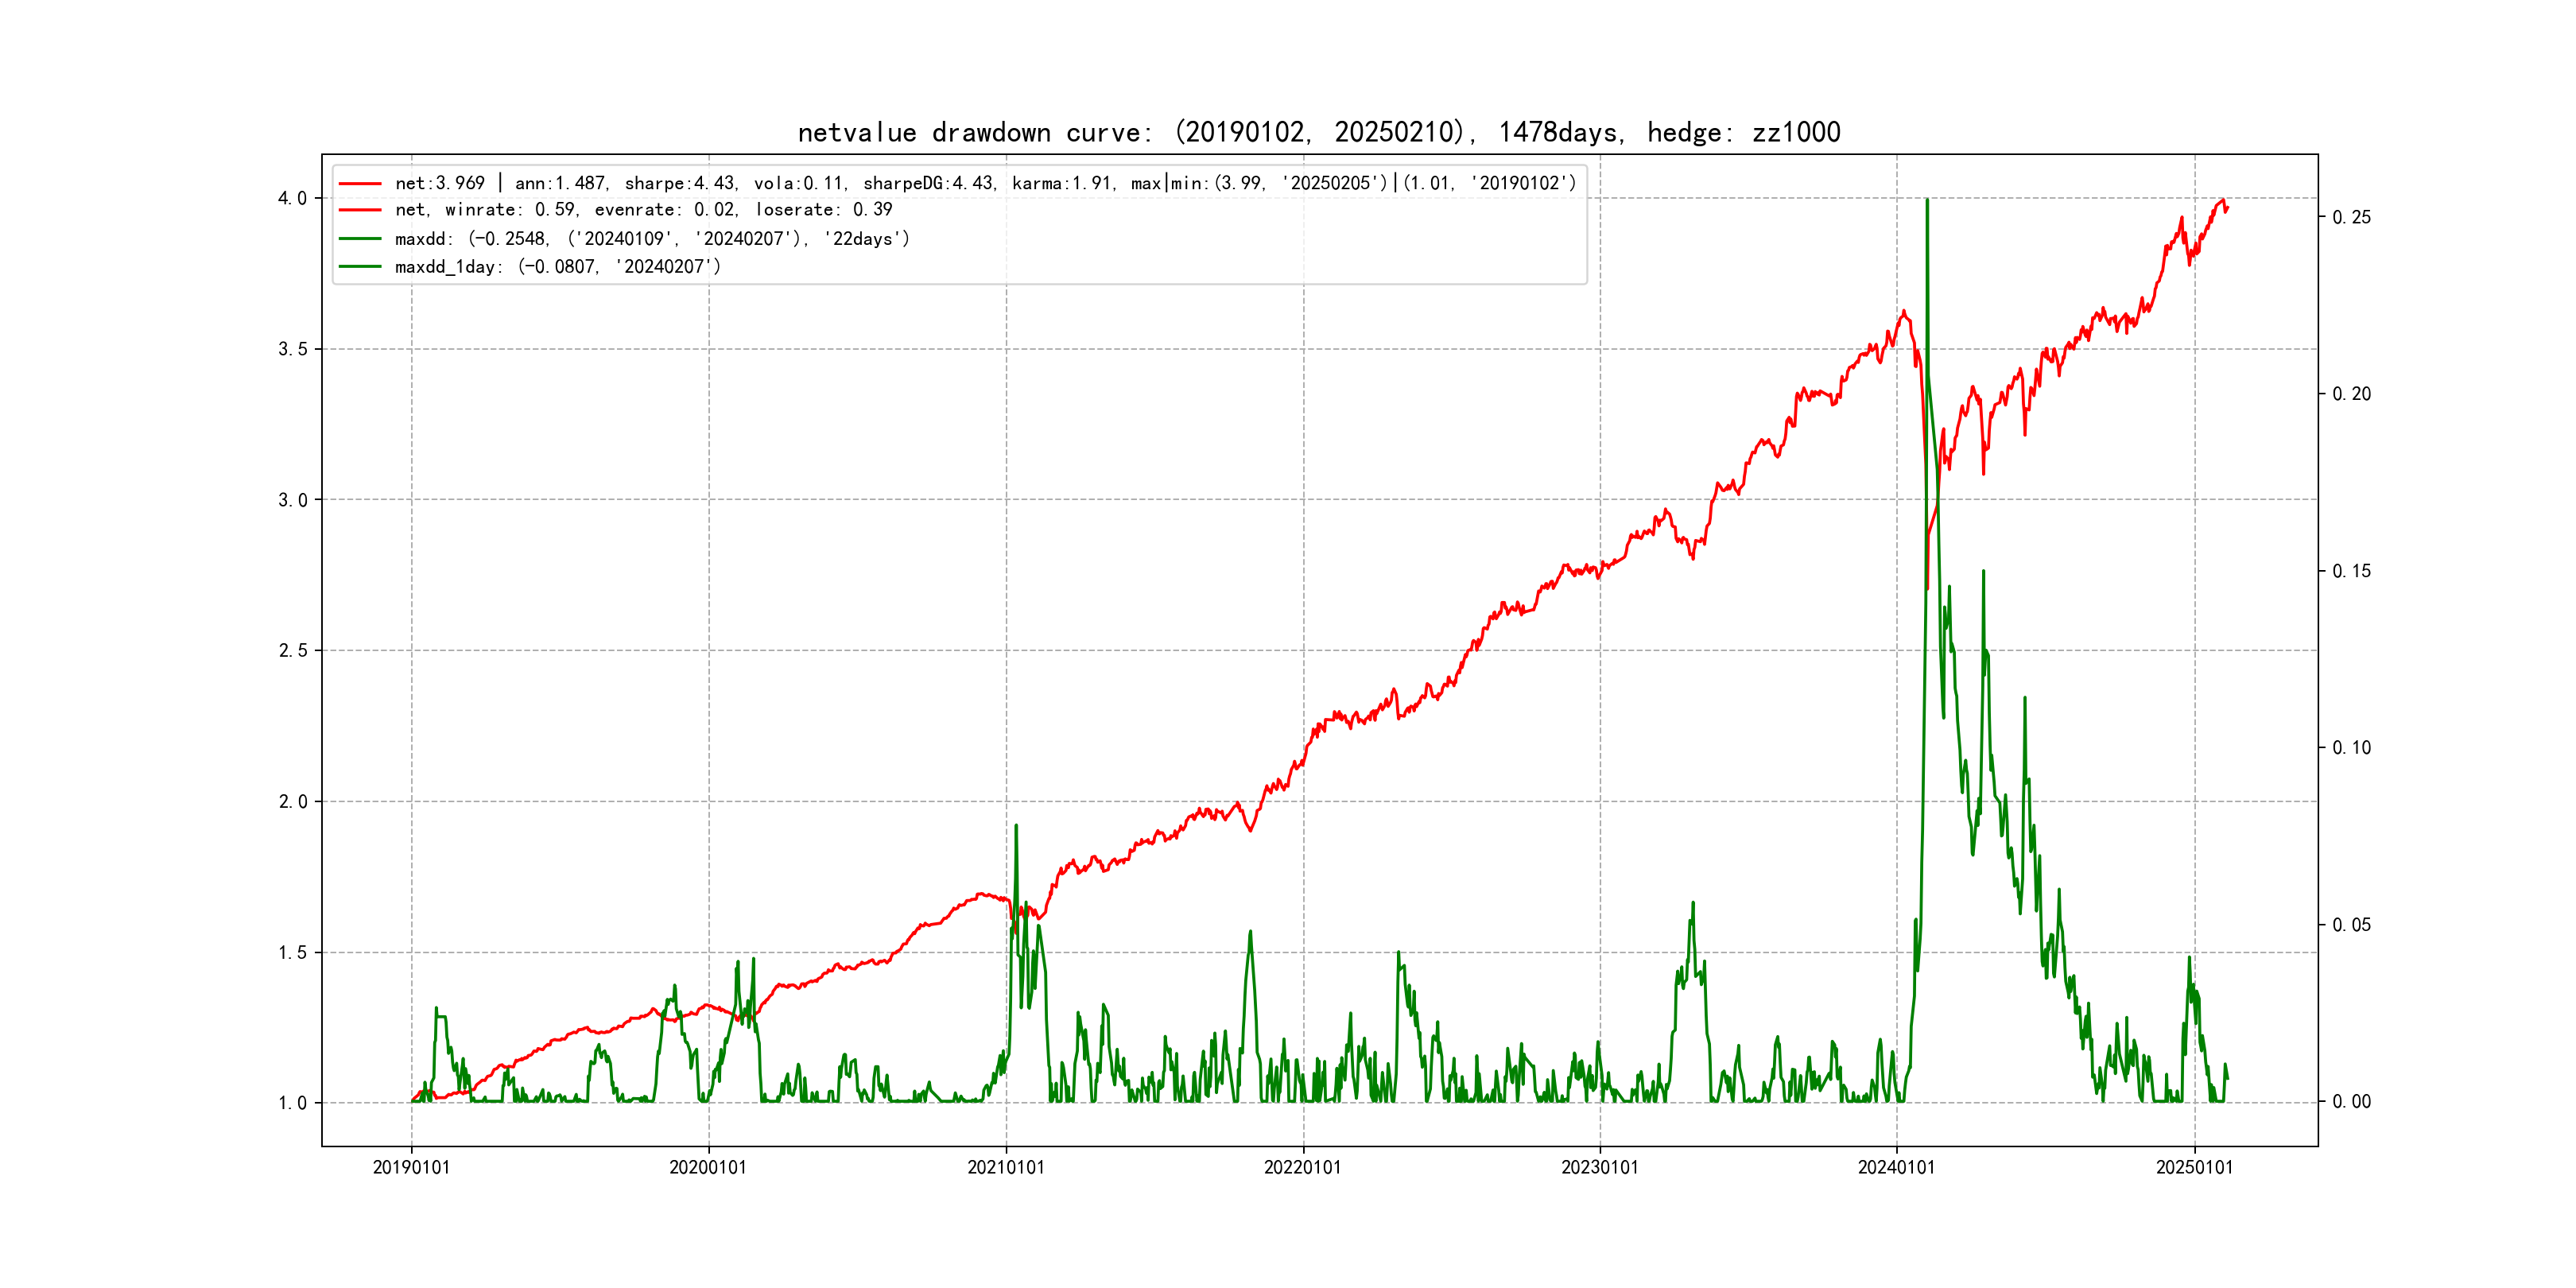Click the 0.00 right axis tick label
Viewport: 2576px width, 1288px height.
tap(2351, 1102)
